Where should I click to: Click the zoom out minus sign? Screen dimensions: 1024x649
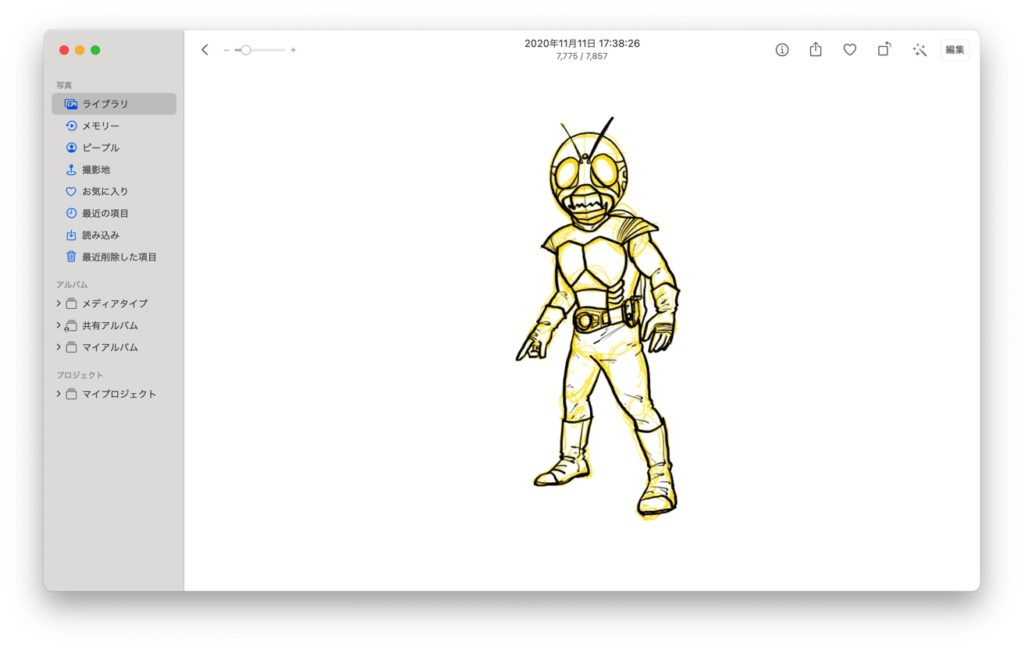(x=226, y=50)
